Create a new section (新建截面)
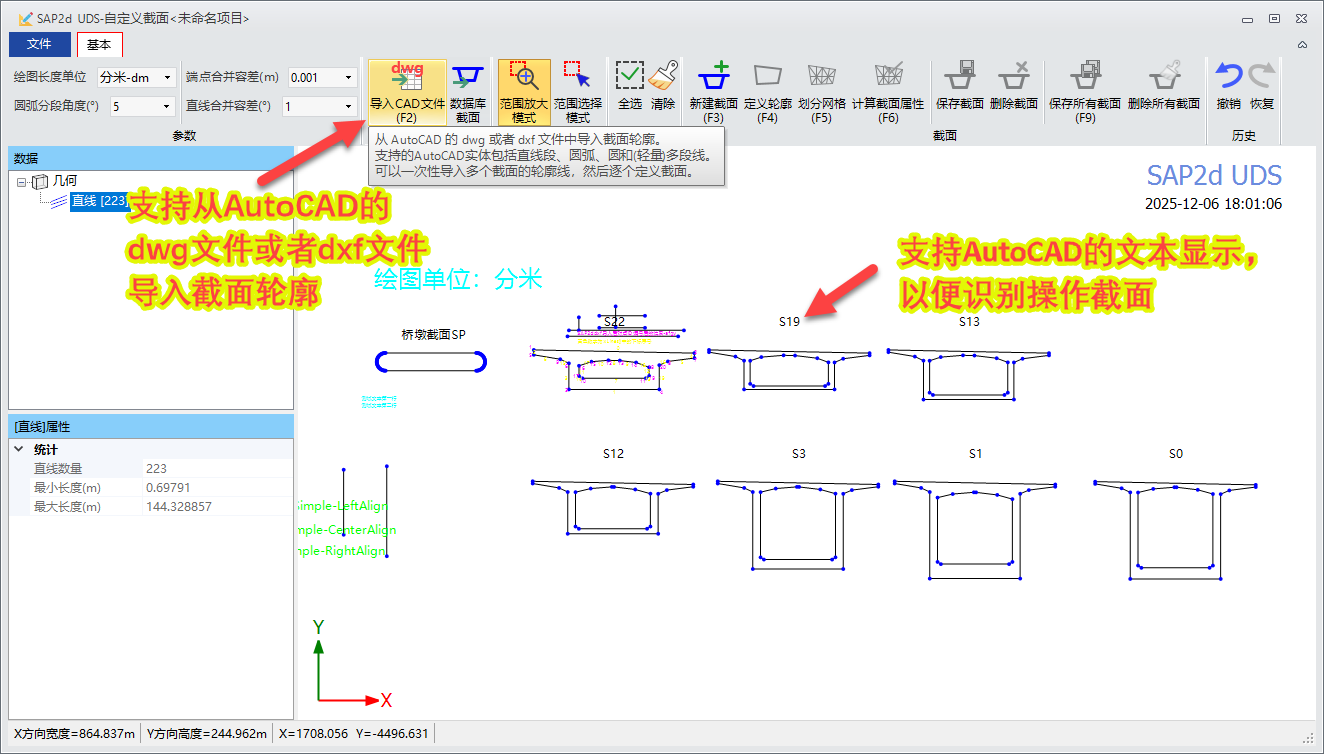The width and height of the screenshot is (1324, 754). (714, 76)
